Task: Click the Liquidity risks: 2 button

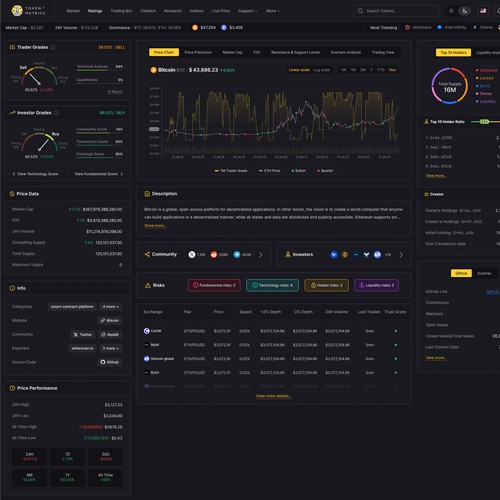Action: pos(376,285)
